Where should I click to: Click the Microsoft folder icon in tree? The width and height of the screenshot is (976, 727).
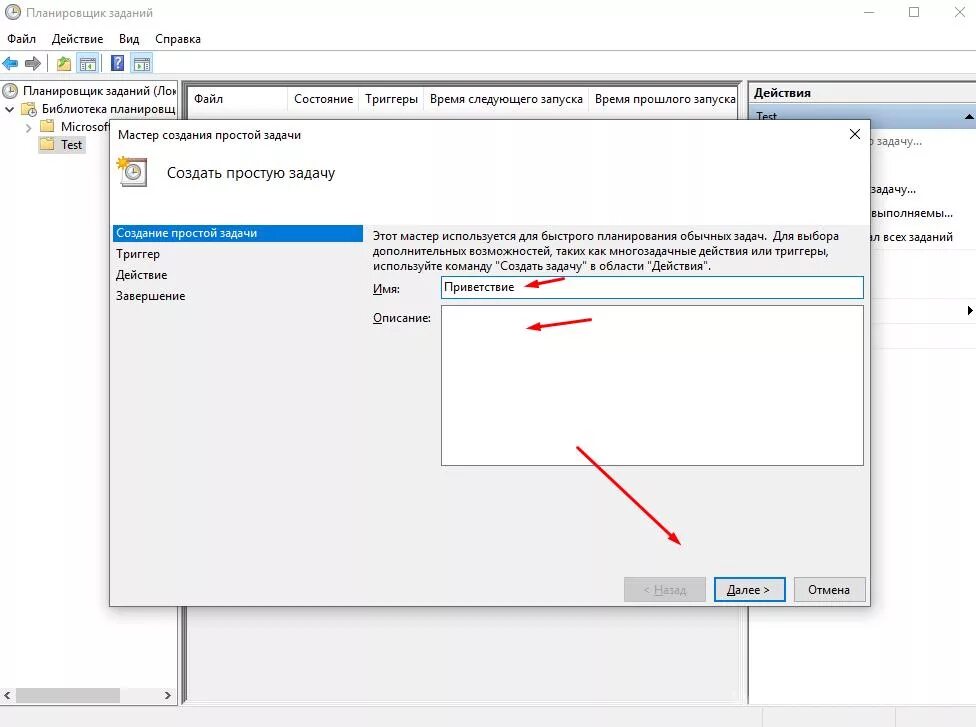pos(47,126)
